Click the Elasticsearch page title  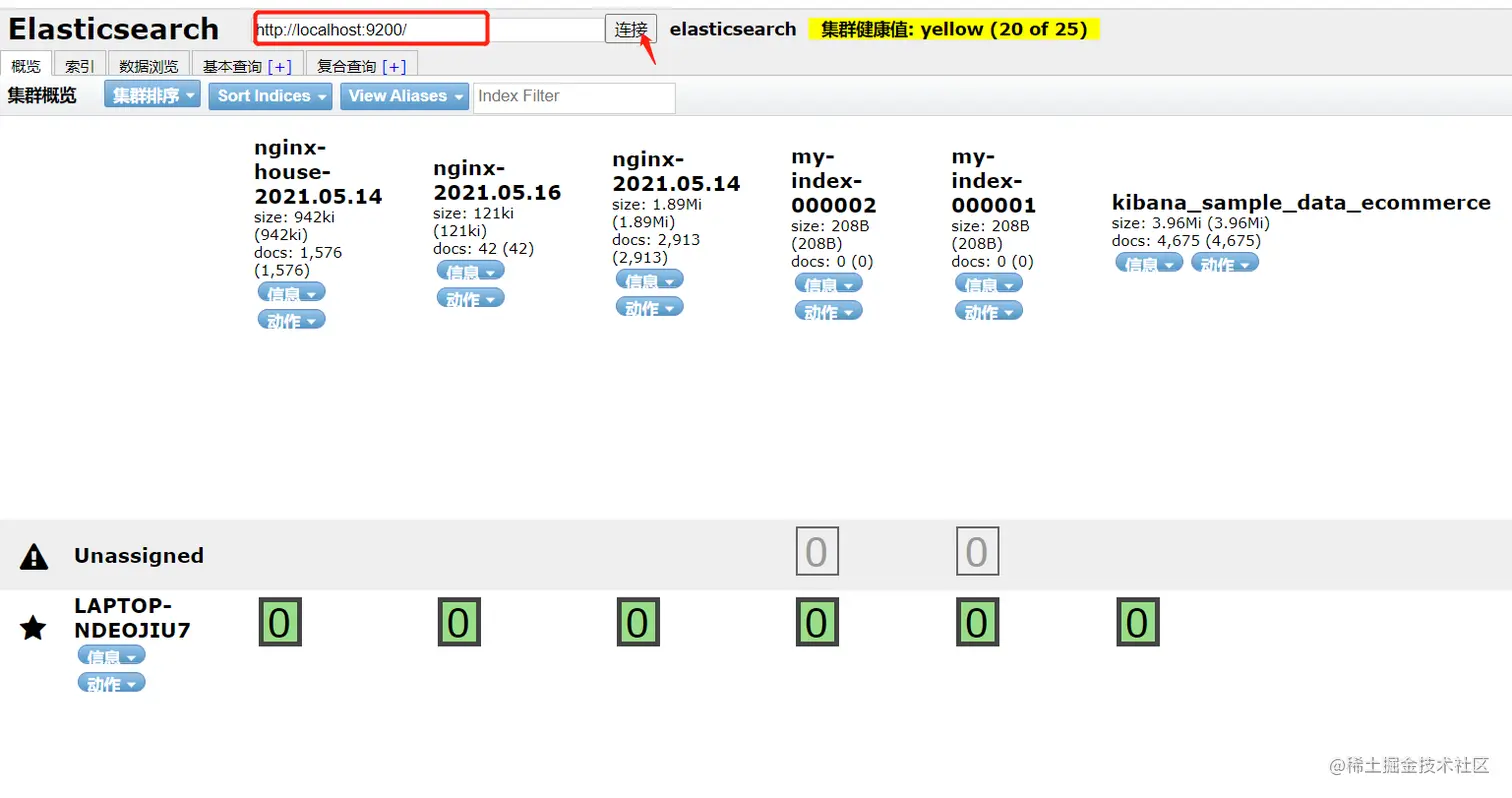(x=113, y=29)
